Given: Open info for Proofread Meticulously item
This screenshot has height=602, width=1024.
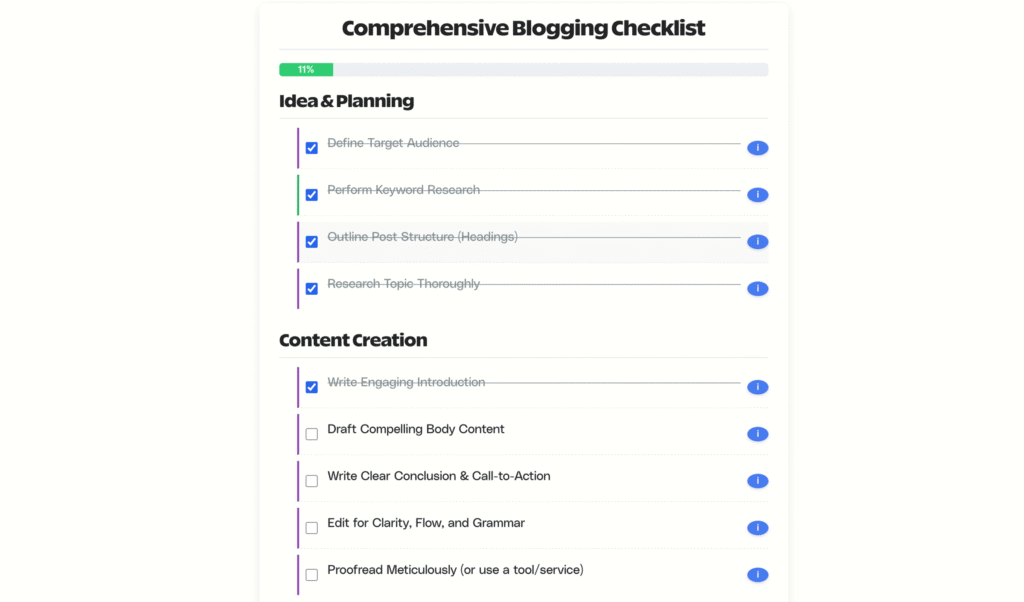Looking at the screenshot, I should coord(757,574).
